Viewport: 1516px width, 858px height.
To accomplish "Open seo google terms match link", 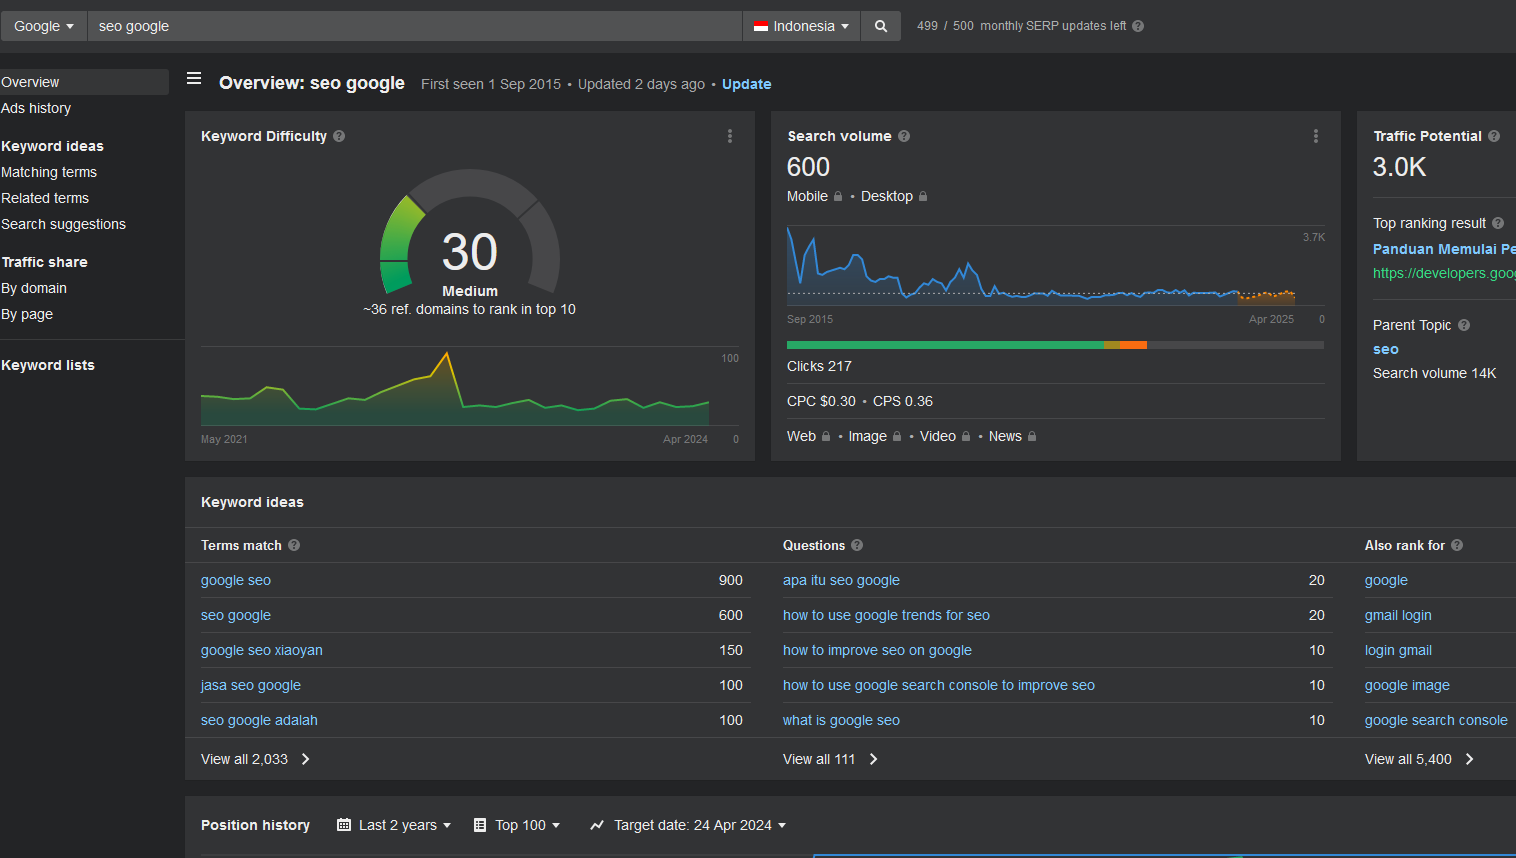I will coord(236,615).
